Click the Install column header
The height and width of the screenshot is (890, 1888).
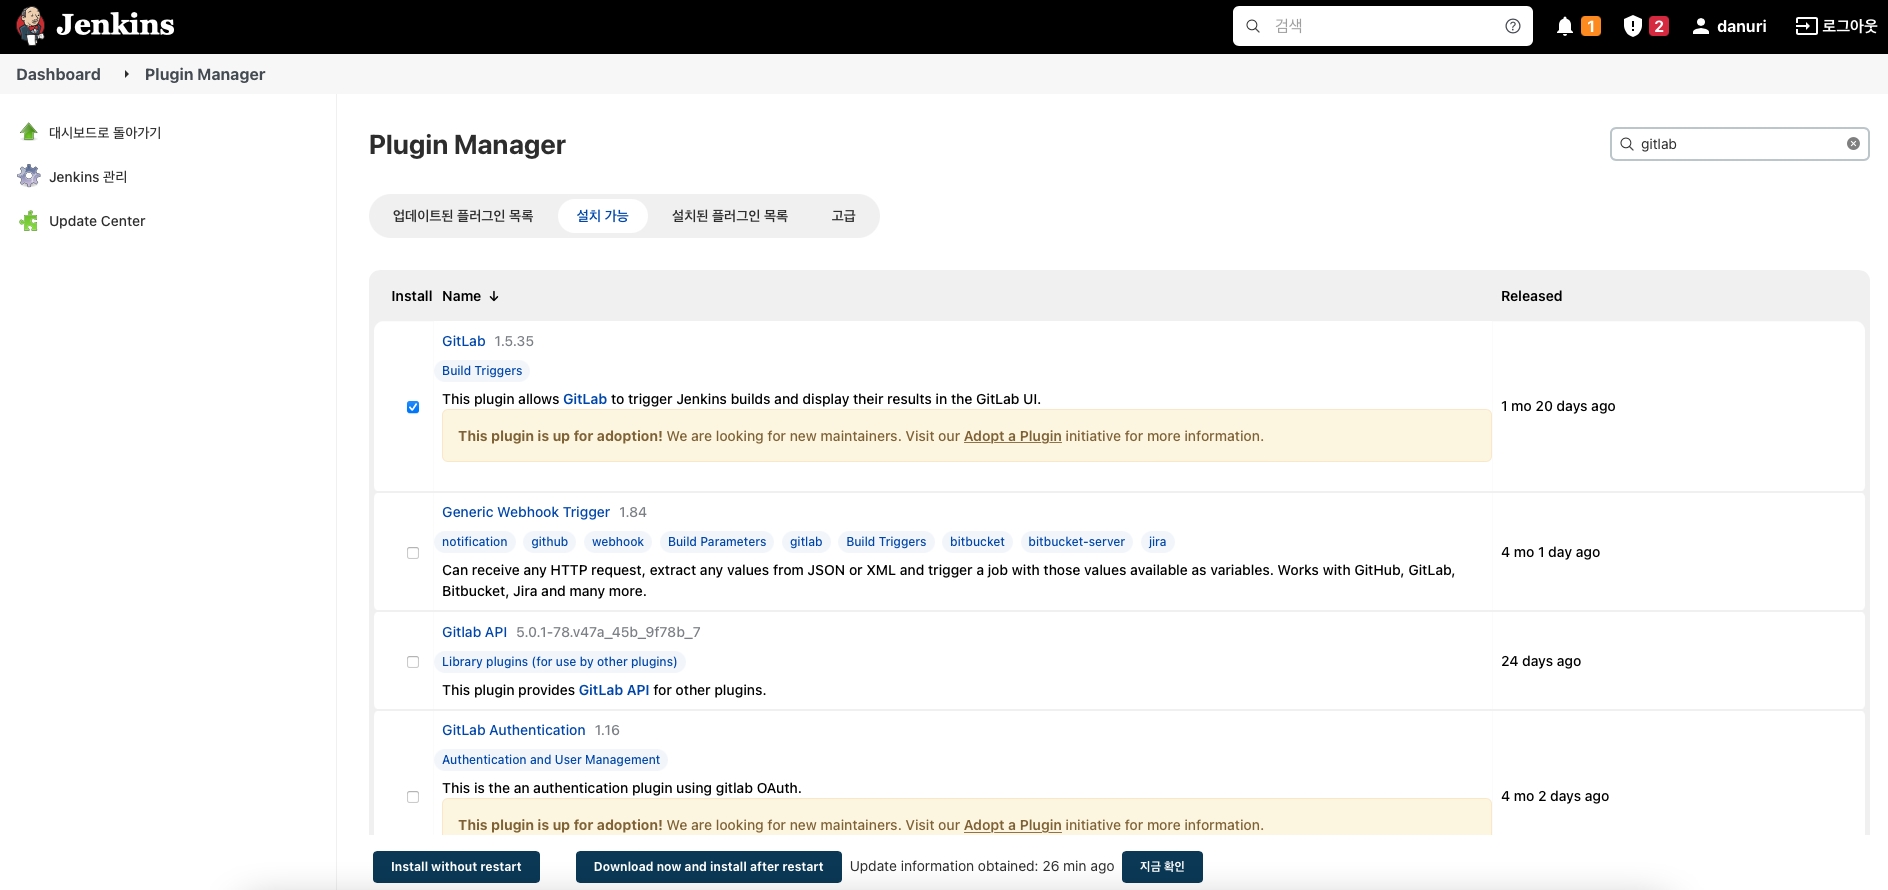[x=411, y=296]
